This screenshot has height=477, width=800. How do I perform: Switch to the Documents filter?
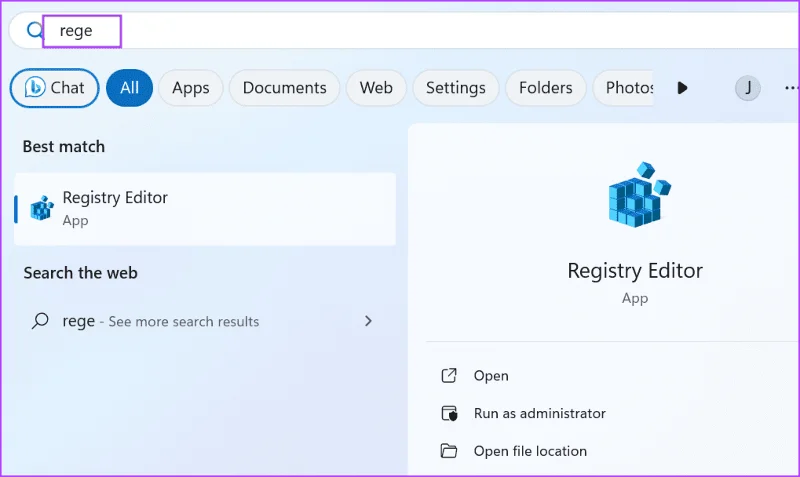[284, 88]
